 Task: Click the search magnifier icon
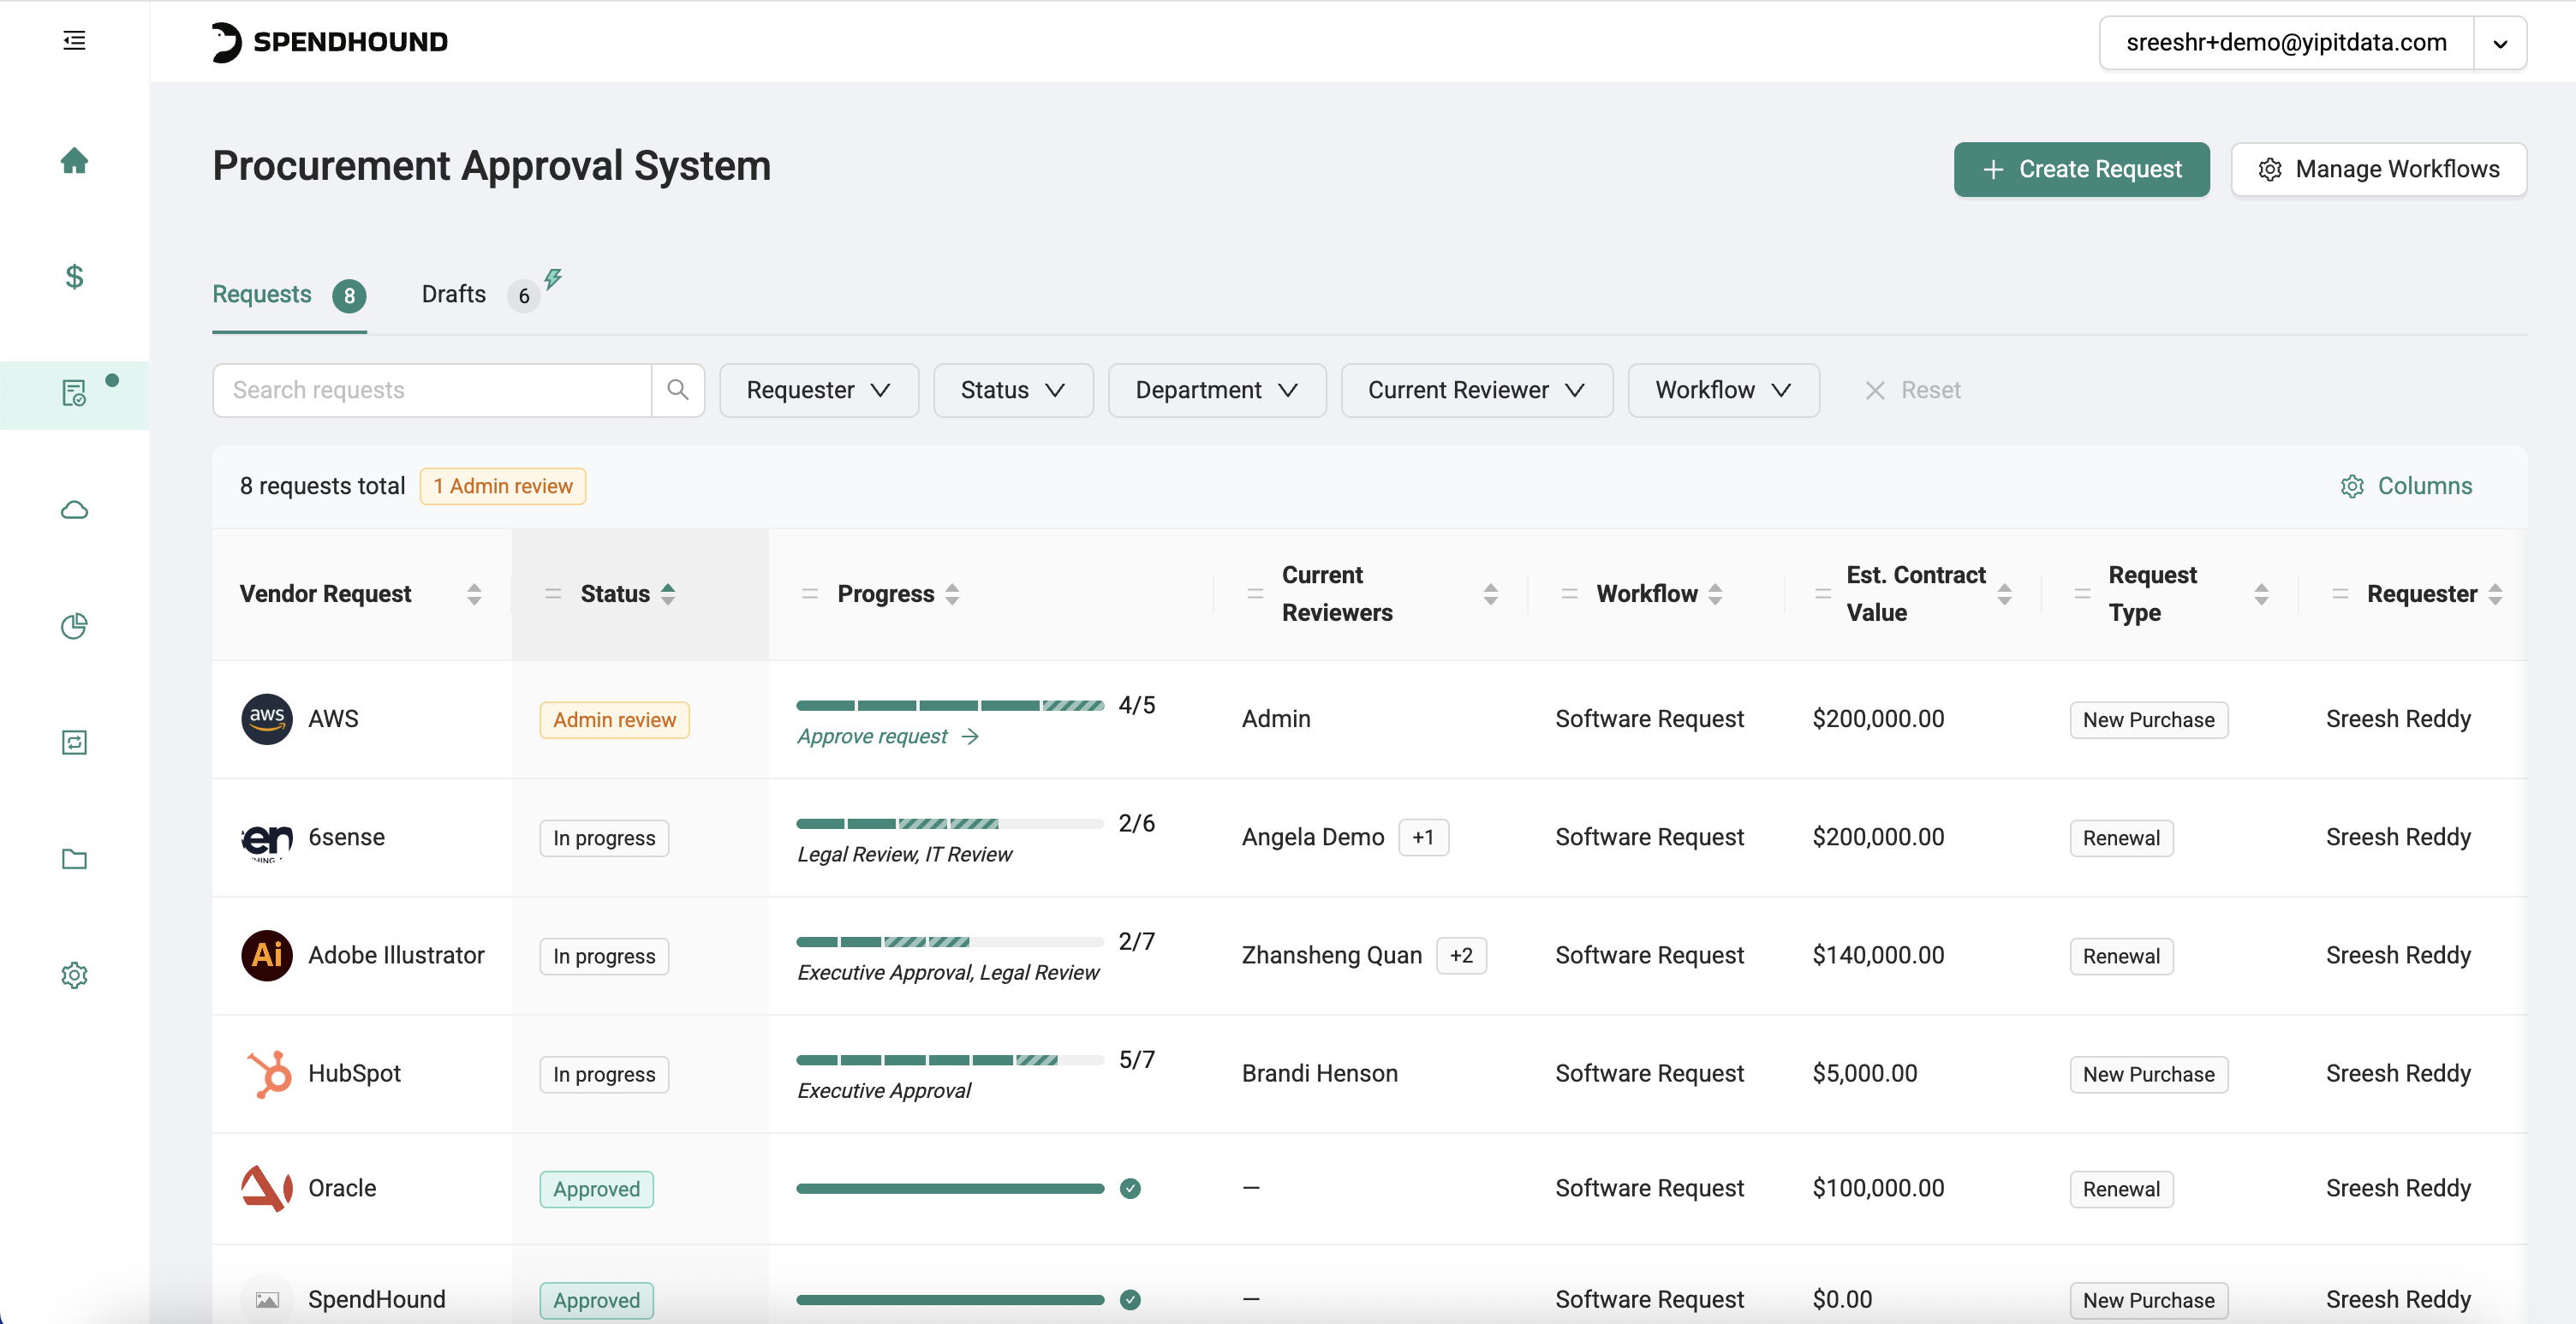point(677,389)
